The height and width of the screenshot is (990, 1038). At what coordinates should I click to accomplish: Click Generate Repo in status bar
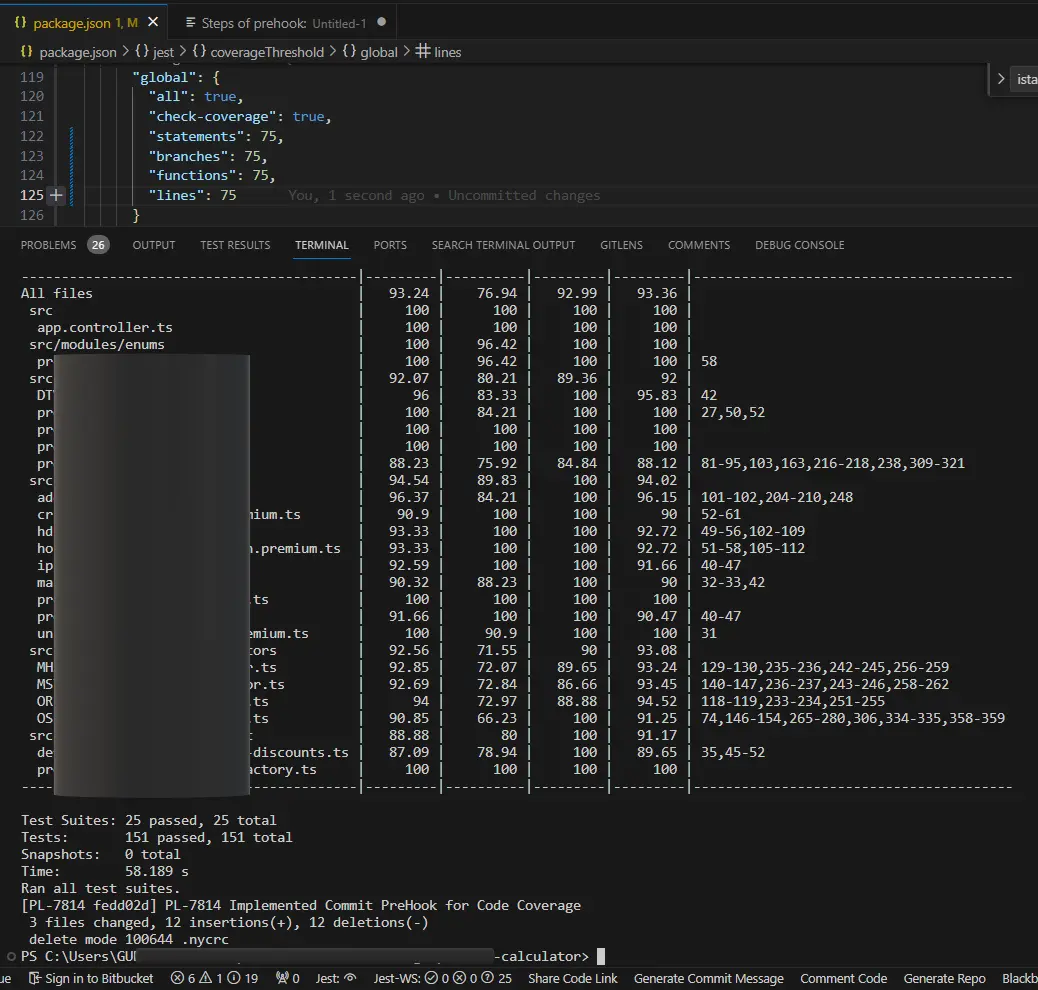pos(944,979)
